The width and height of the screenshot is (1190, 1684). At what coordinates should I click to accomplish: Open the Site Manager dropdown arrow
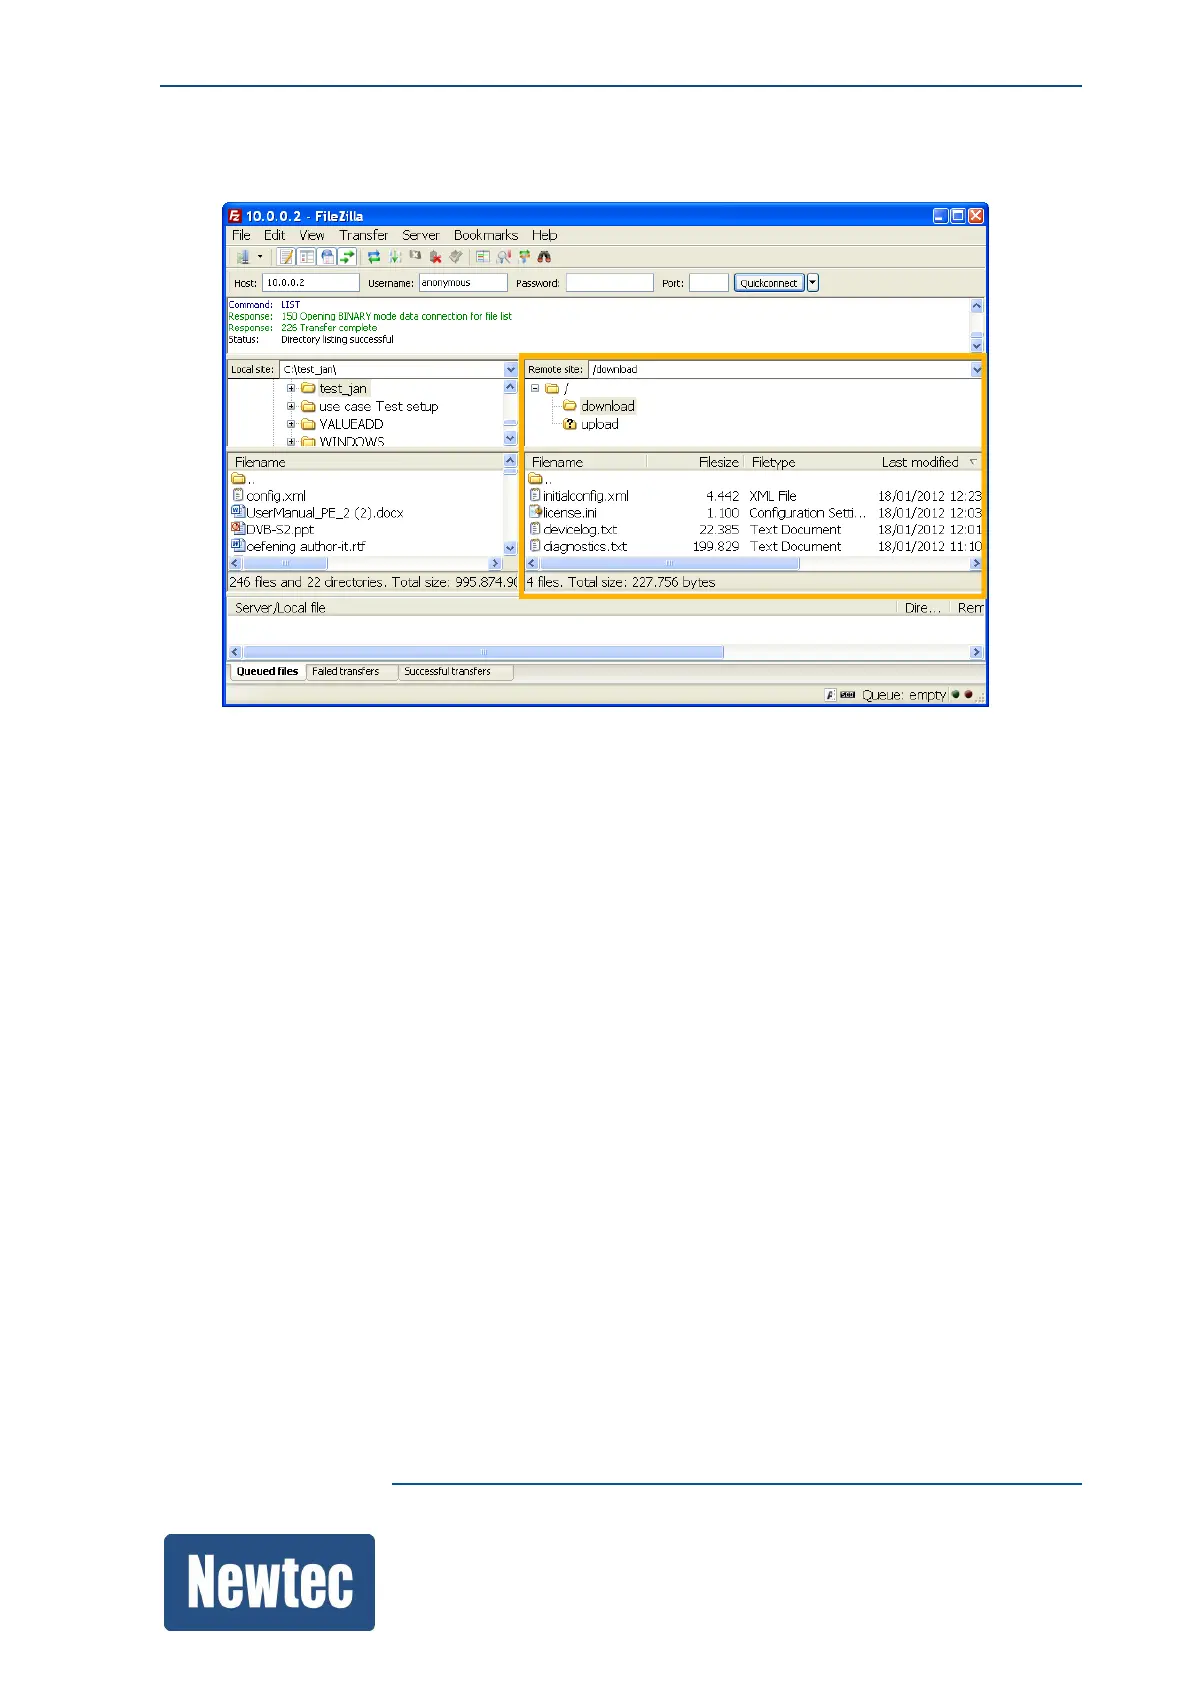259,257
